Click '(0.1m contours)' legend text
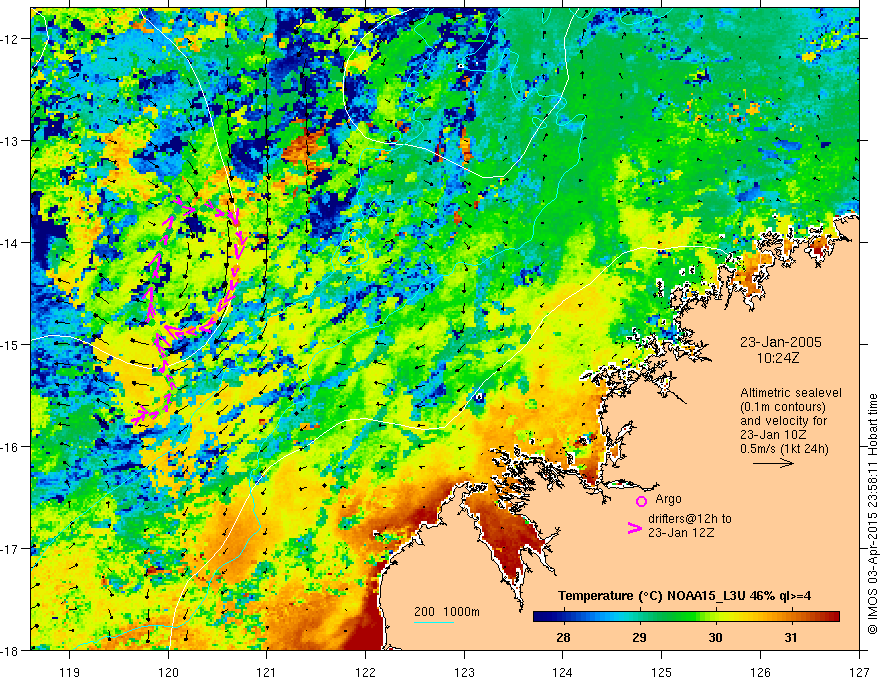Image resolution: width=880 pixels, height=680 pixels. click(x=783, y=407)
